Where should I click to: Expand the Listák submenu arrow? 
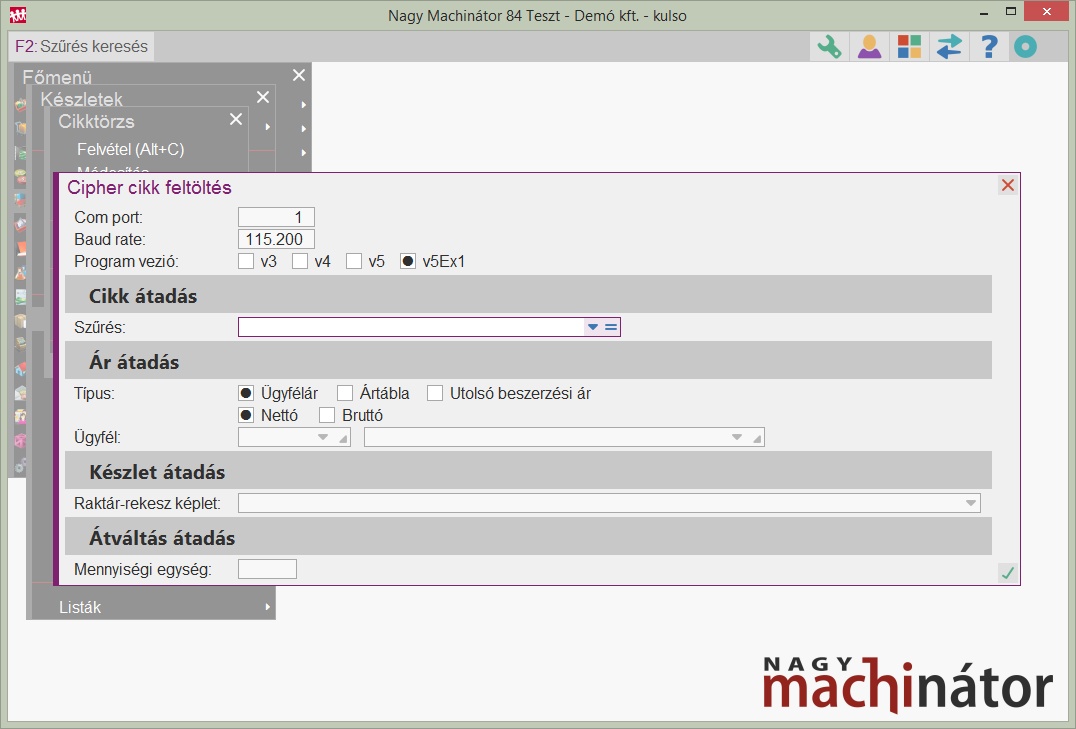point(268,607)
